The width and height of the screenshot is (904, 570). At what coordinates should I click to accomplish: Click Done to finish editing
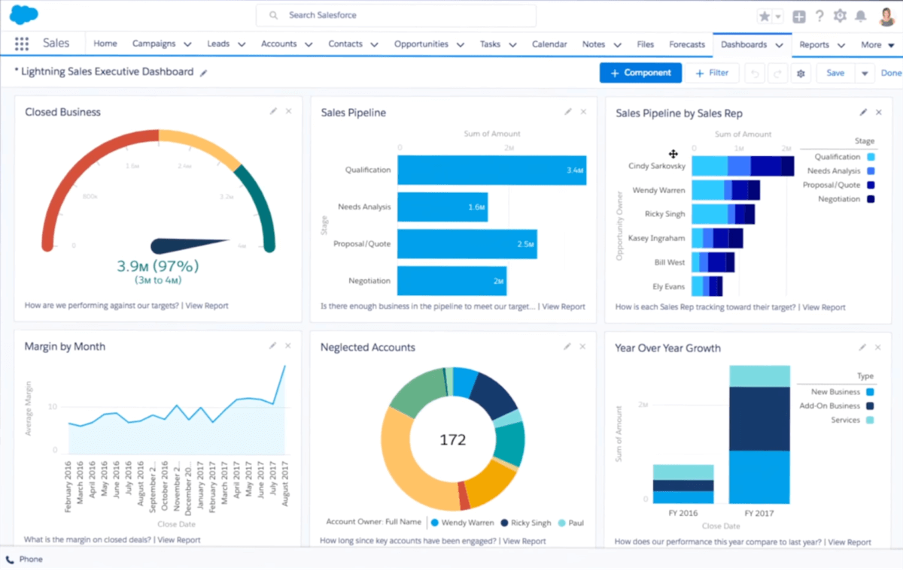coord(891,73)
